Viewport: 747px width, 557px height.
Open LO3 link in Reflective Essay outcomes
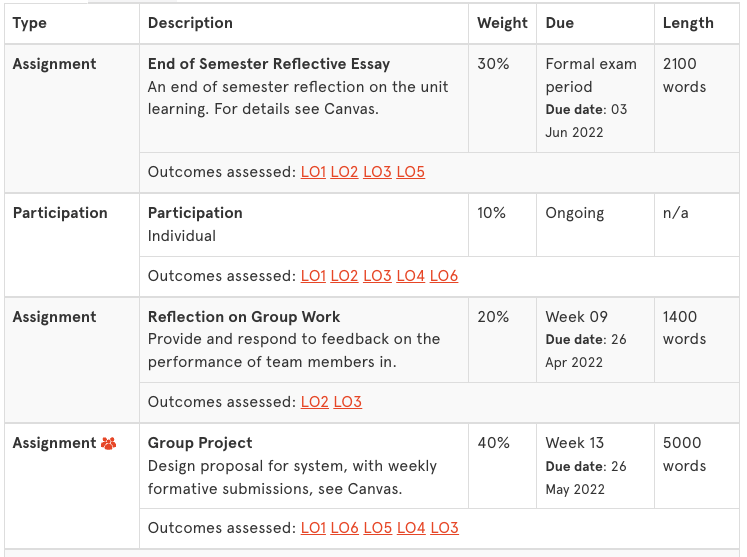pos(377,172)
